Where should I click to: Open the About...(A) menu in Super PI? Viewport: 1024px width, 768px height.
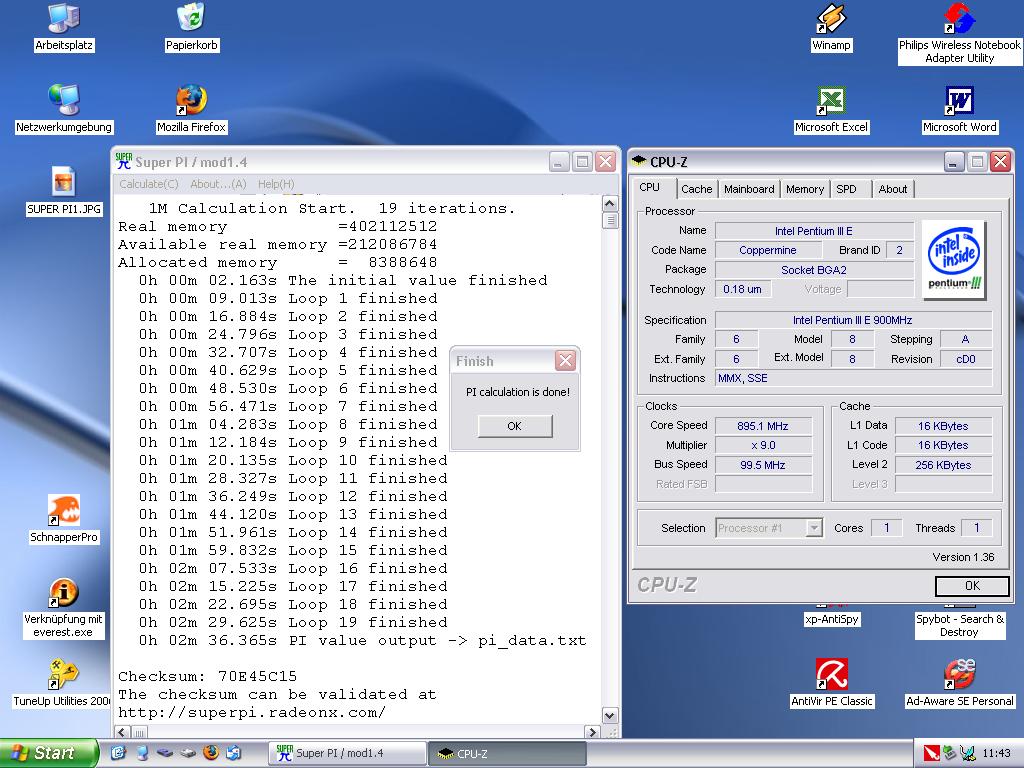pyautogui.click(x=218, y=184)
